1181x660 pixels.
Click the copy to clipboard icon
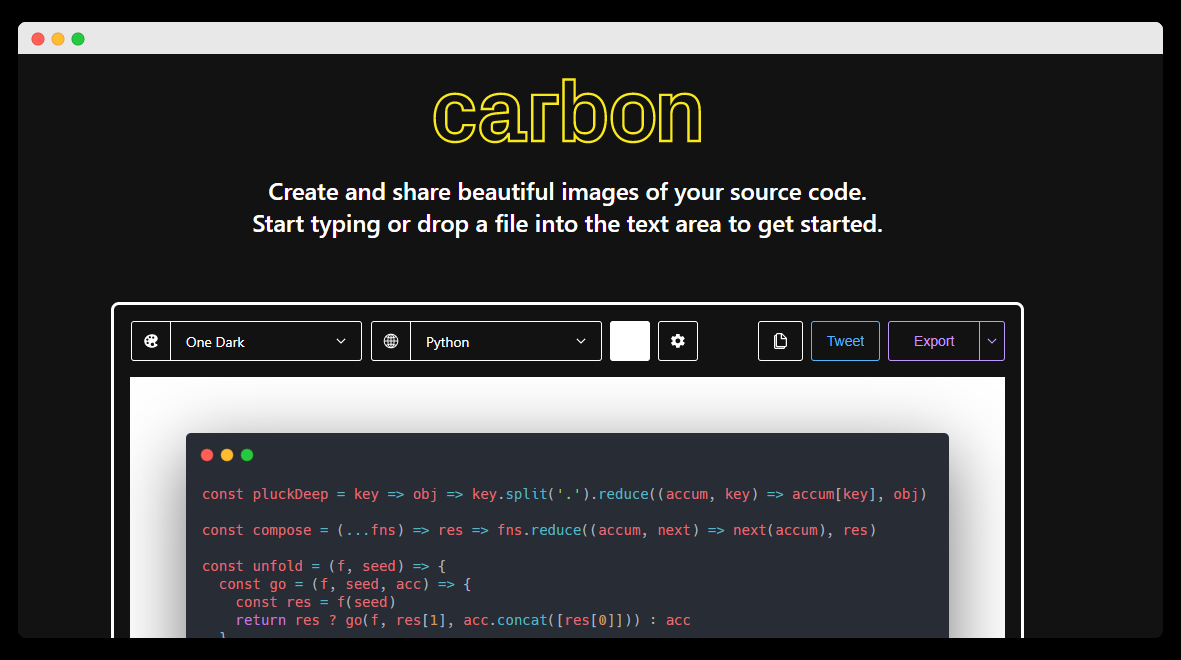780,341
